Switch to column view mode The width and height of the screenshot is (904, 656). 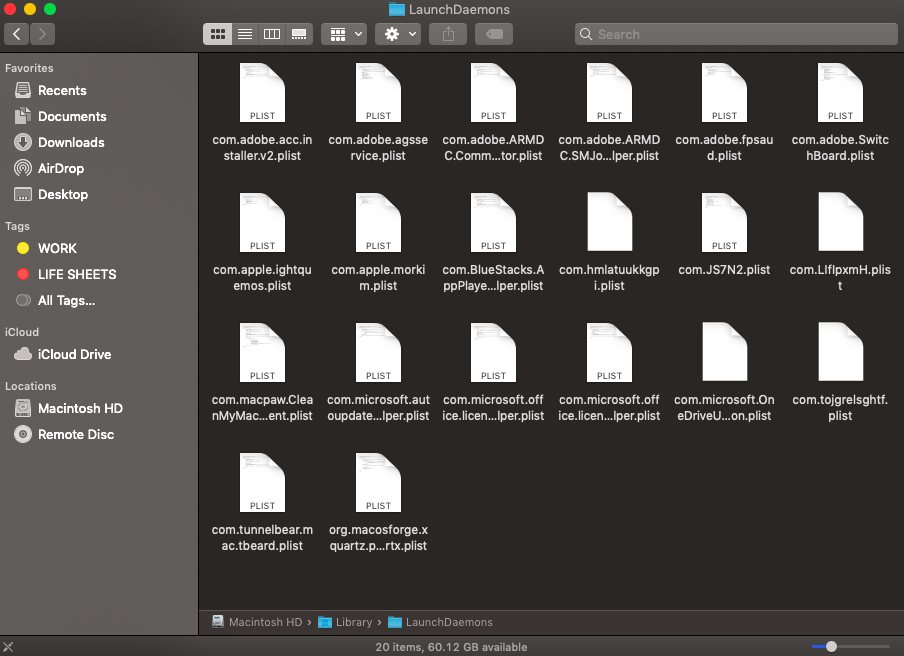click(x=271, y=34)
